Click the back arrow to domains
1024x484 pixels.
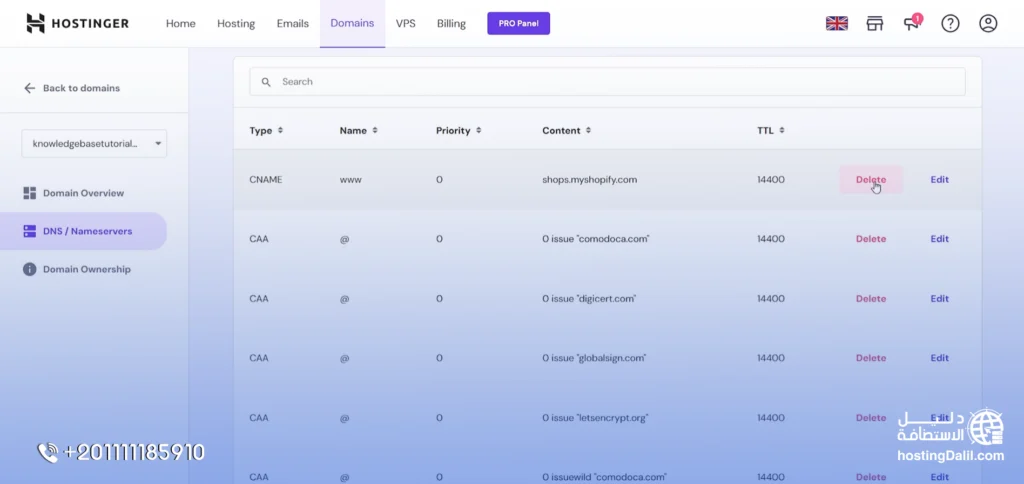pos(30,88)
